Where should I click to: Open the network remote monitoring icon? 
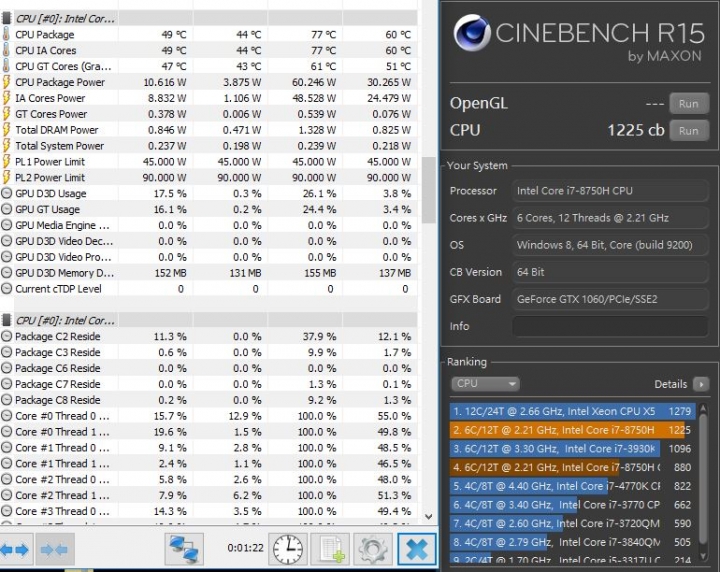pos(184,549)
